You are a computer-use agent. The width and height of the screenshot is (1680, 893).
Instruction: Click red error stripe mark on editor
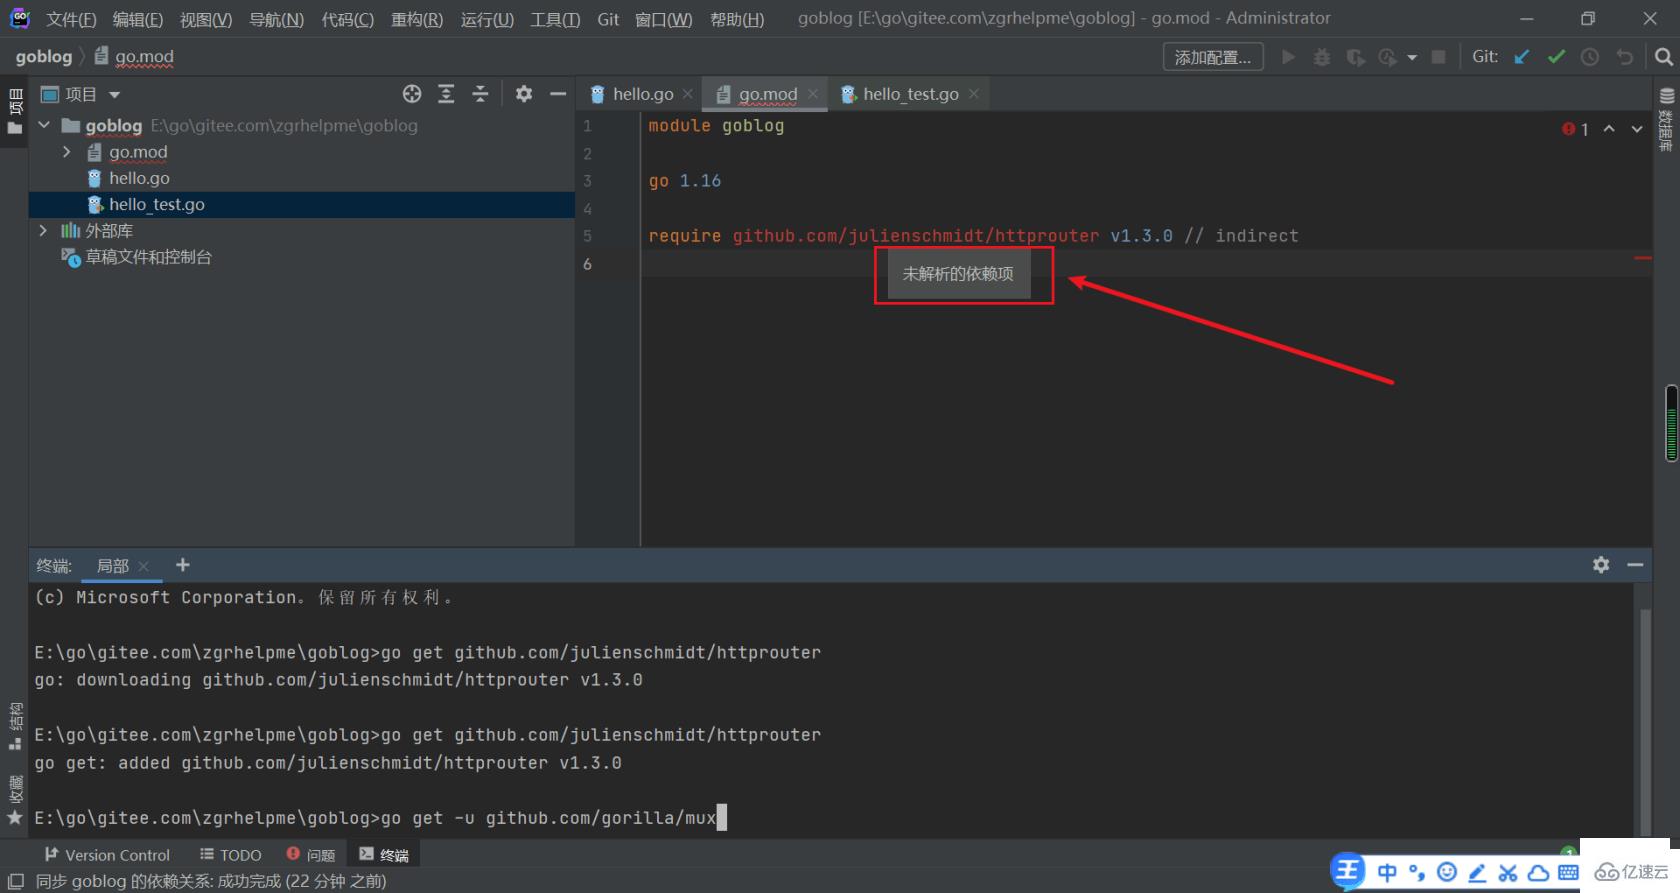tap(1642, 258)
